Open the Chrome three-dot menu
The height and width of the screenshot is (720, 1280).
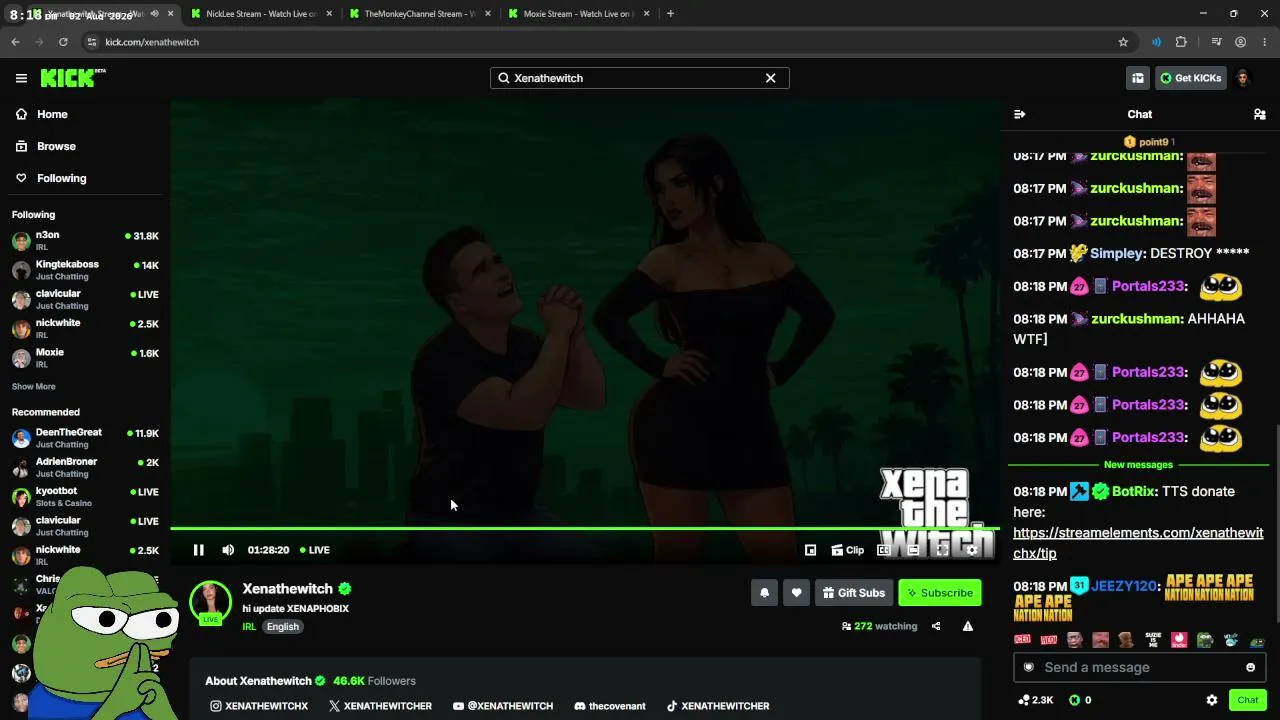1264,42
